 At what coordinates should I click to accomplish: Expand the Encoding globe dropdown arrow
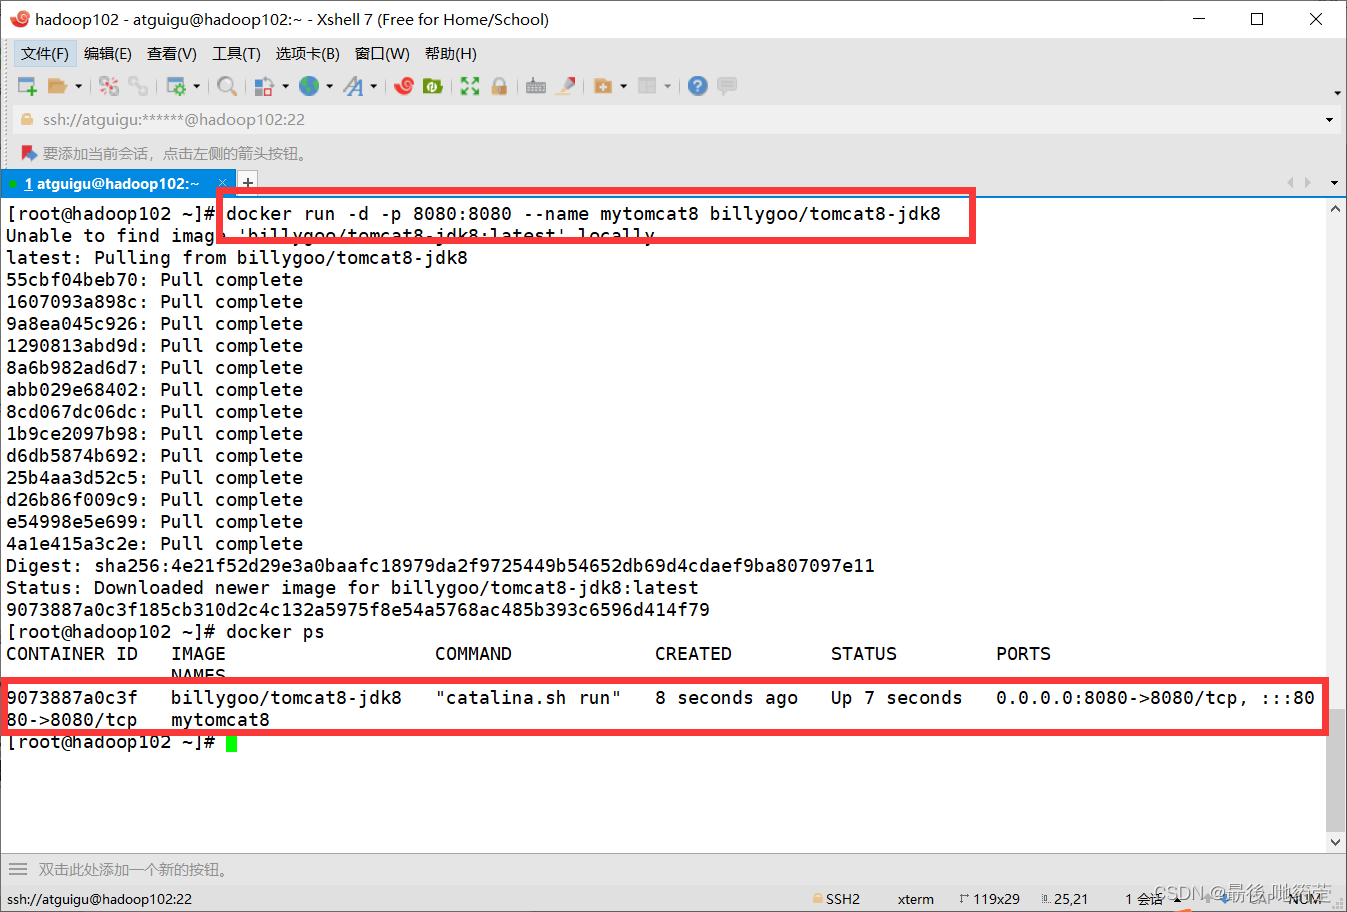pyautogui.click(x=329, y=86)
